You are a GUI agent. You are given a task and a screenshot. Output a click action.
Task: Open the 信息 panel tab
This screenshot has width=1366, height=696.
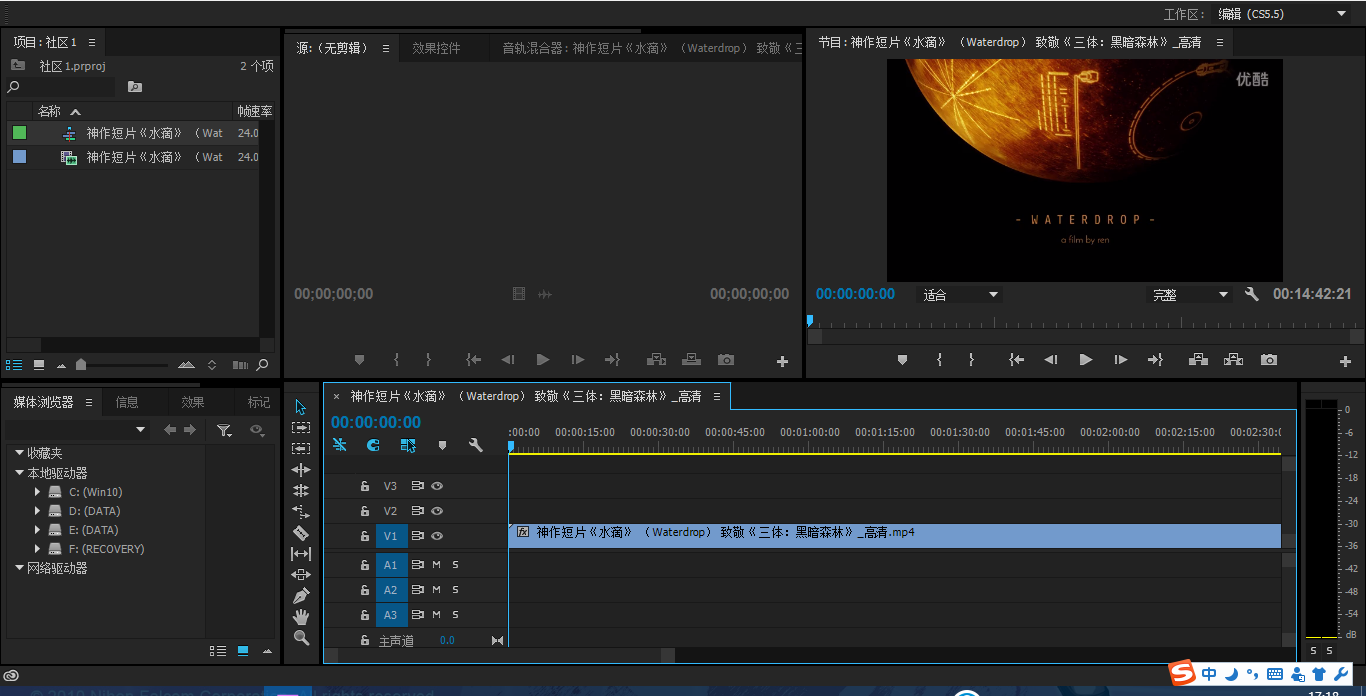[x=127, y=402]
